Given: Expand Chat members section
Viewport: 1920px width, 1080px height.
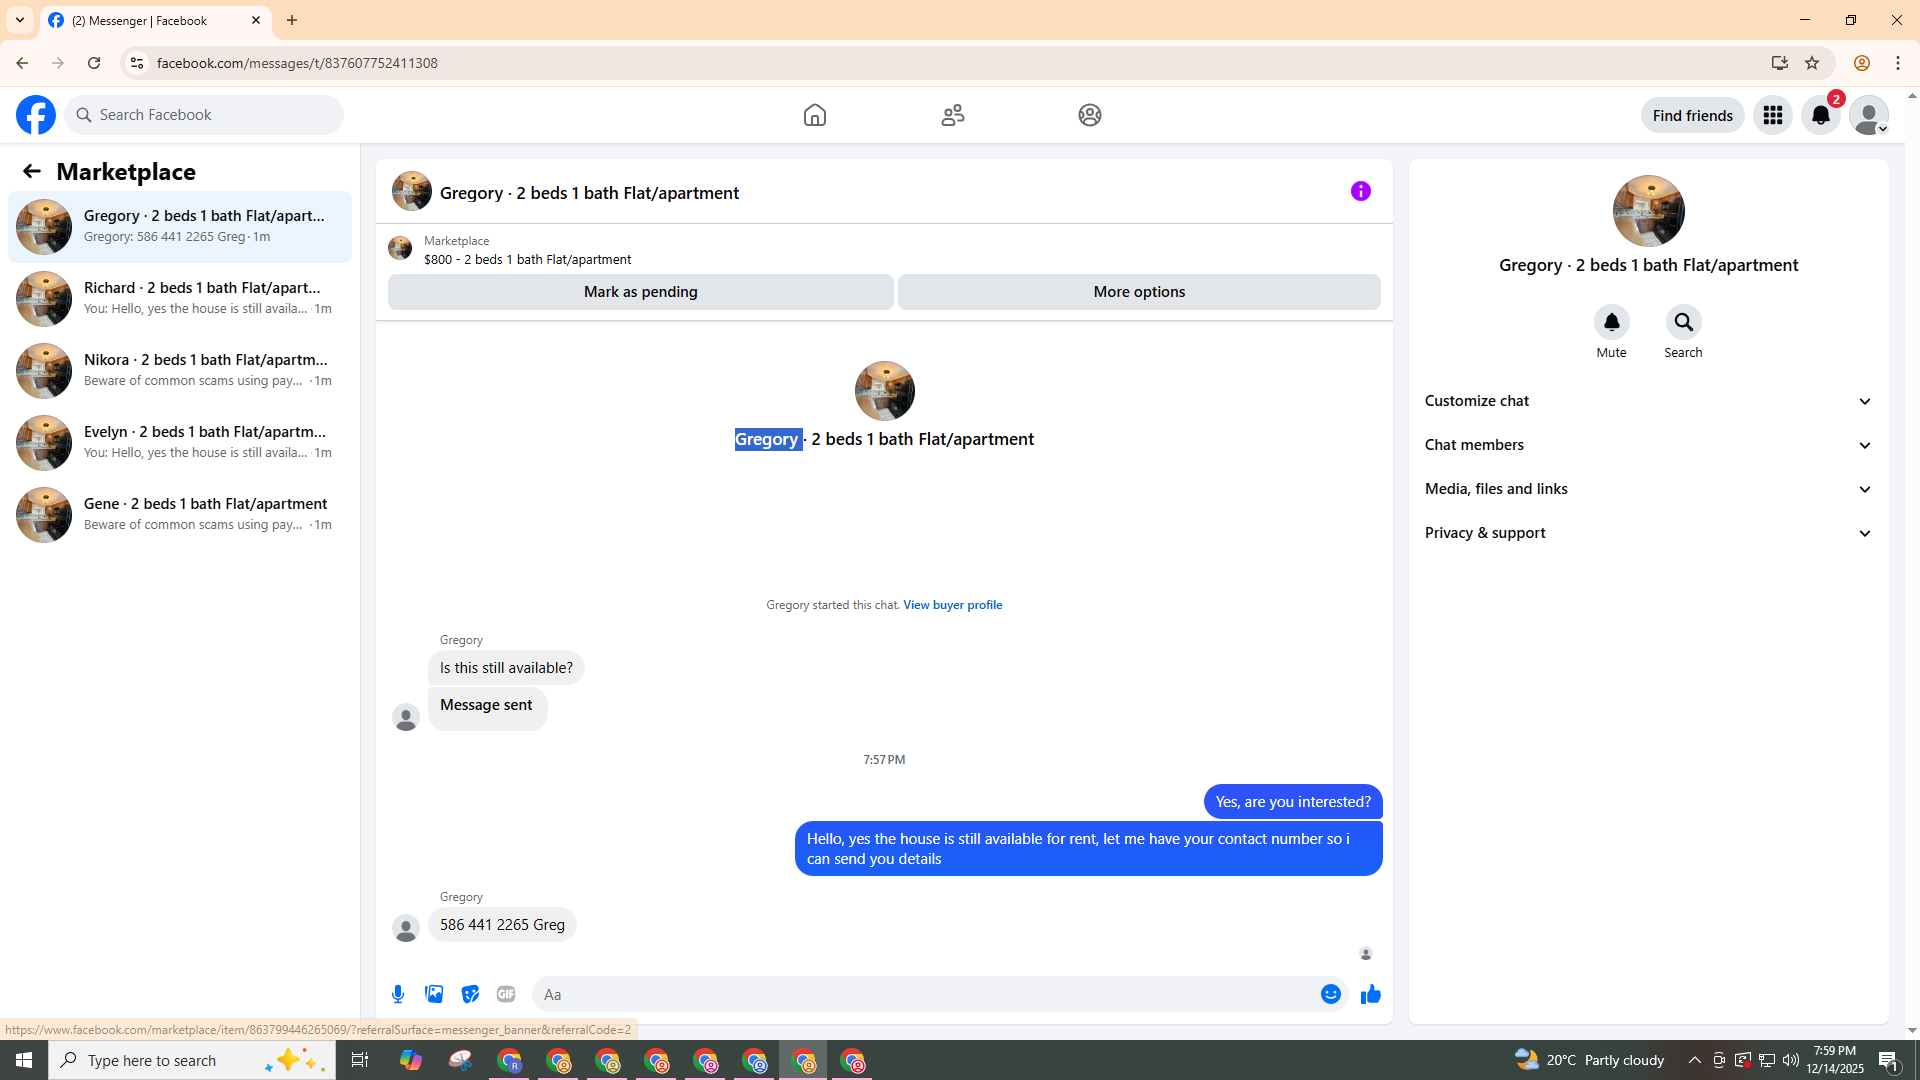Looking at the screenshot, I should point(1648,445).
